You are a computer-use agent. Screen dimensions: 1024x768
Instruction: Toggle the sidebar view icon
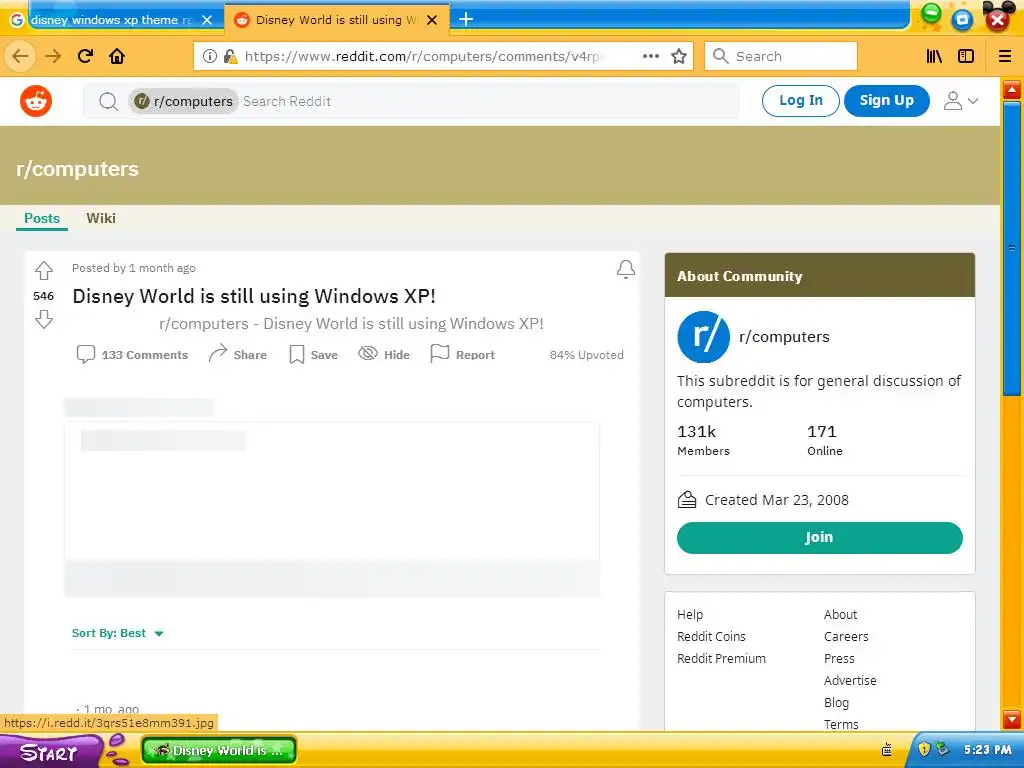tap(966, 56)
